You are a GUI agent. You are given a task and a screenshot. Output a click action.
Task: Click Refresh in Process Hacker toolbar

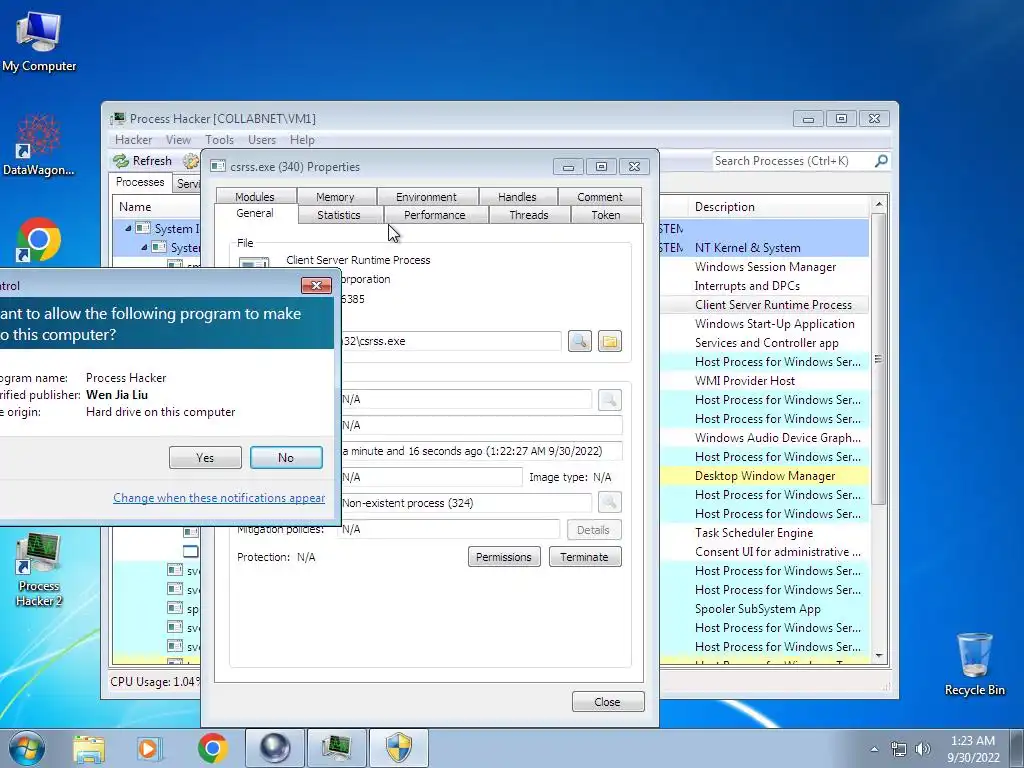click(142, 161)
